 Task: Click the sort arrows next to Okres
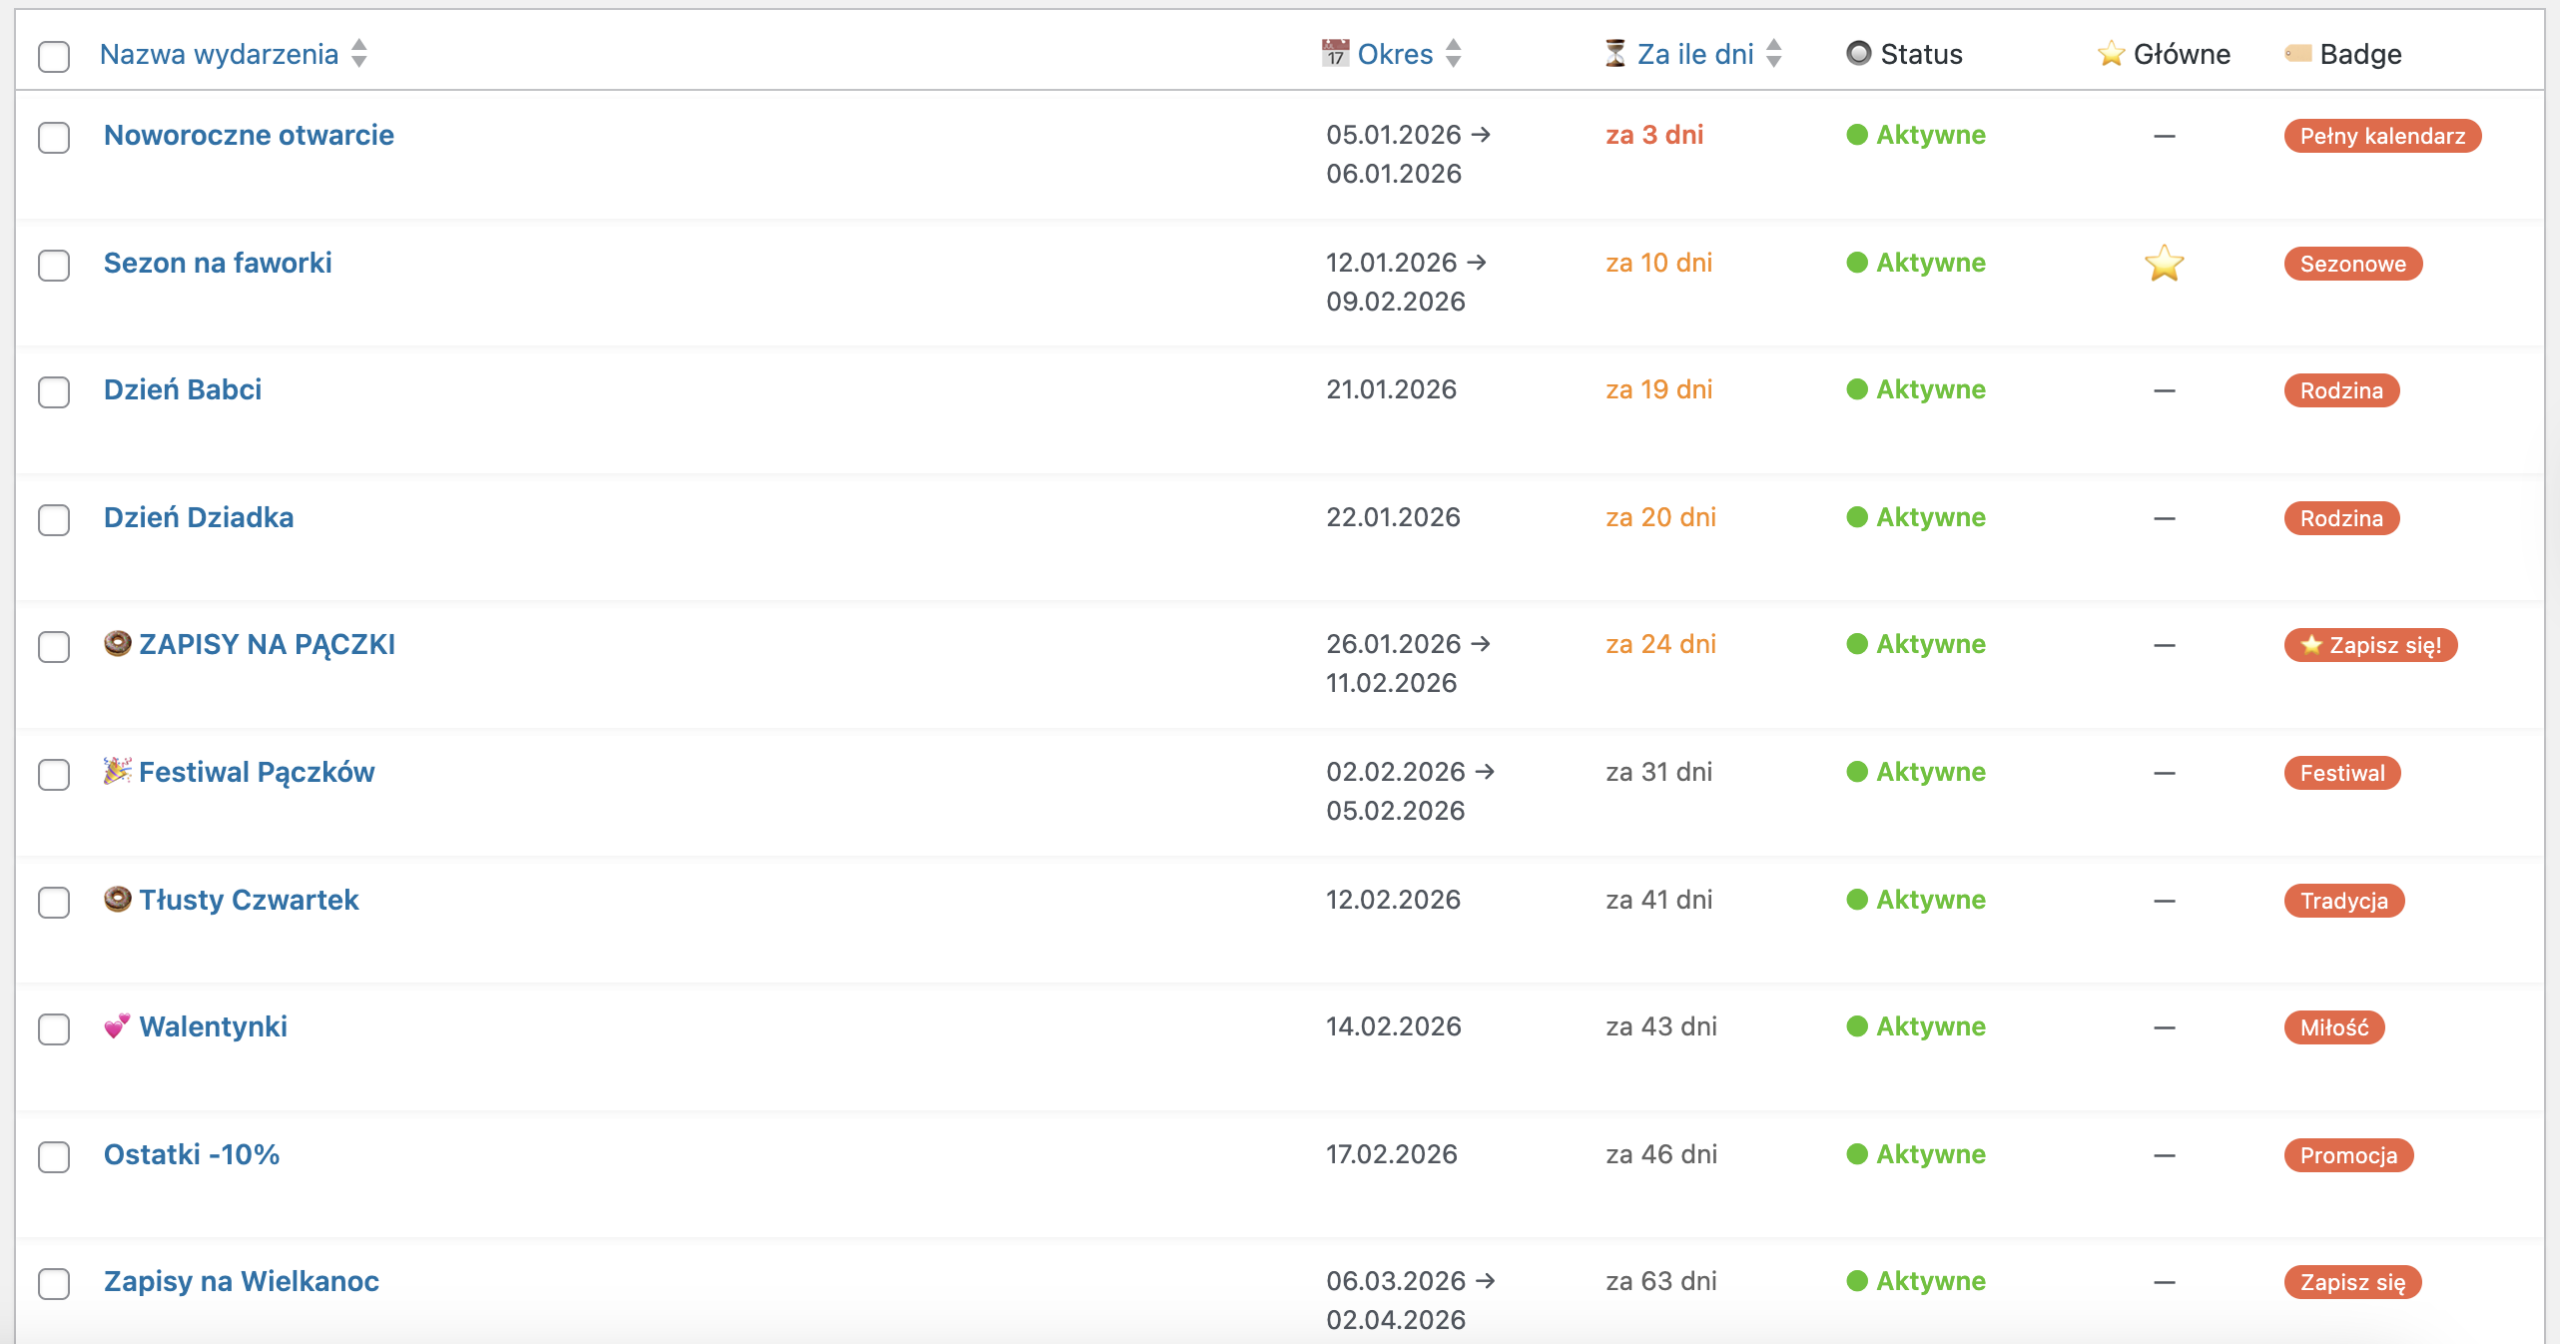coord(1453,54)
